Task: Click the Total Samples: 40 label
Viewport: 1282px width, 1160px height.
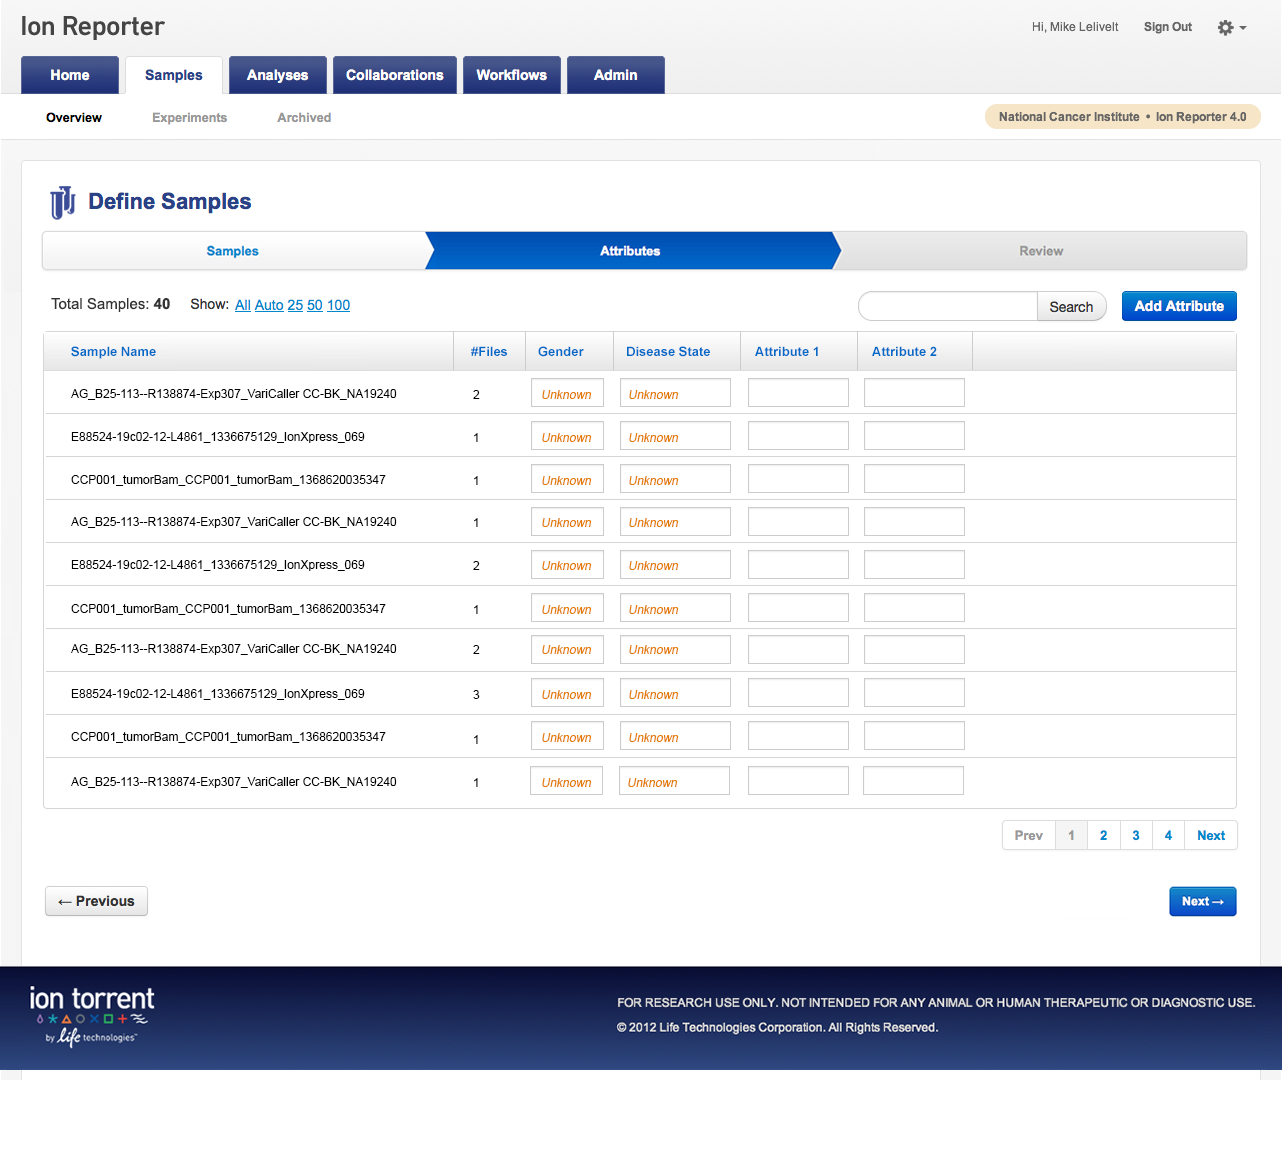Action: [x=111, y=304]
